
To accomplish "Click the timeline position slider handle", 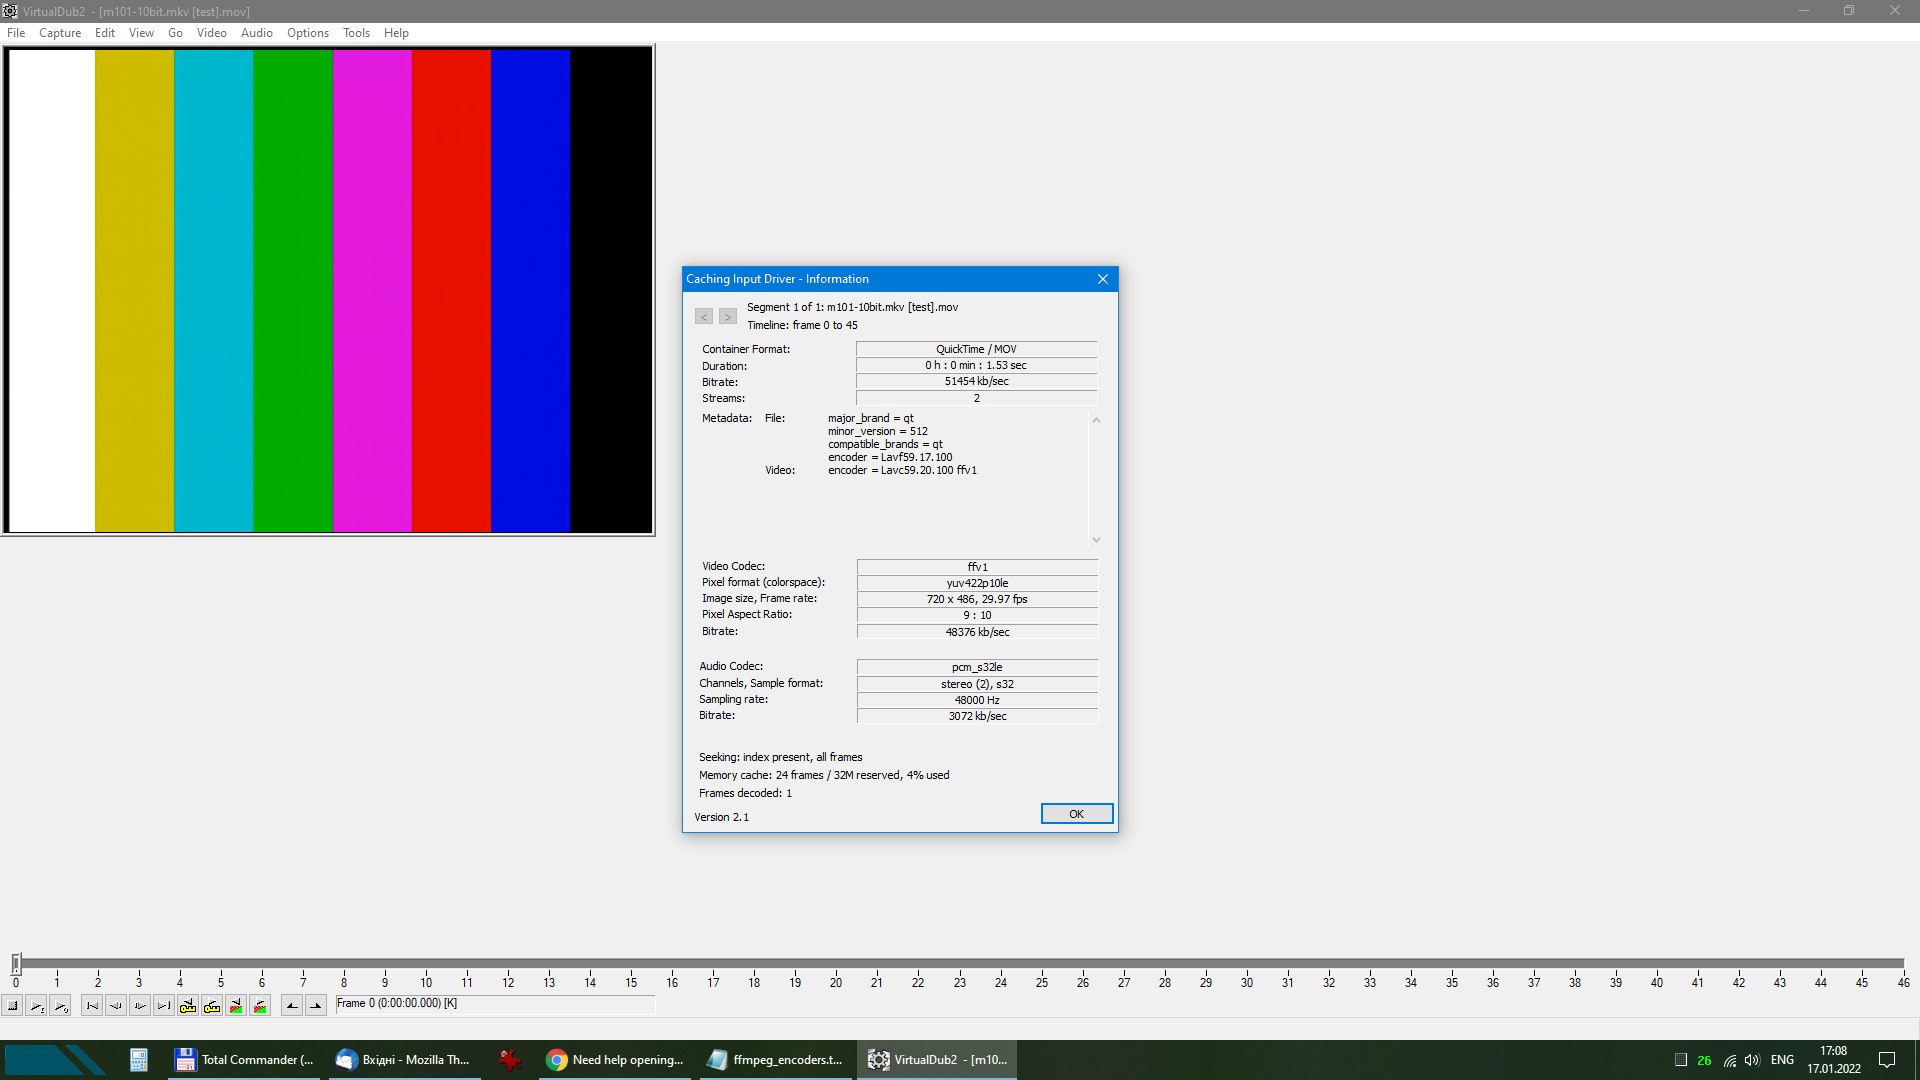I will point(16,963).
